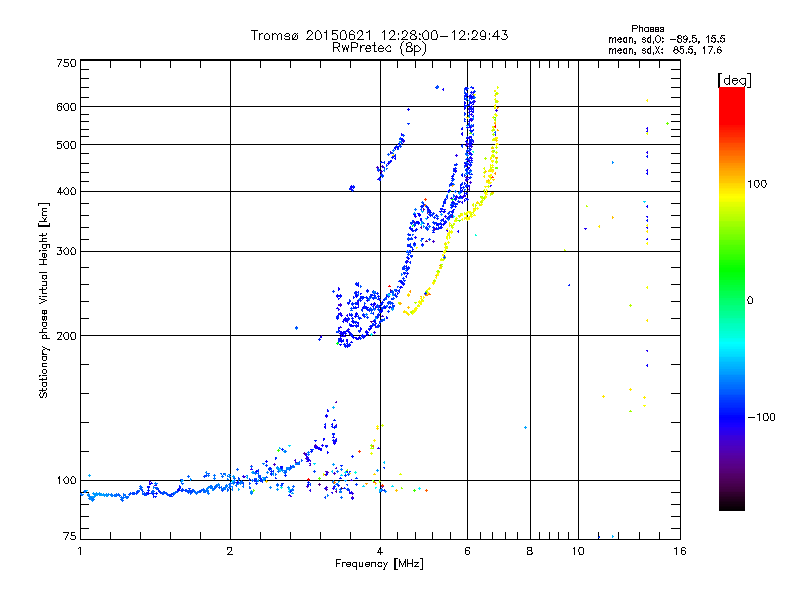800x600 pixels.
Task: Click y-axis tick label '600'
Action: tap(66, 107)
